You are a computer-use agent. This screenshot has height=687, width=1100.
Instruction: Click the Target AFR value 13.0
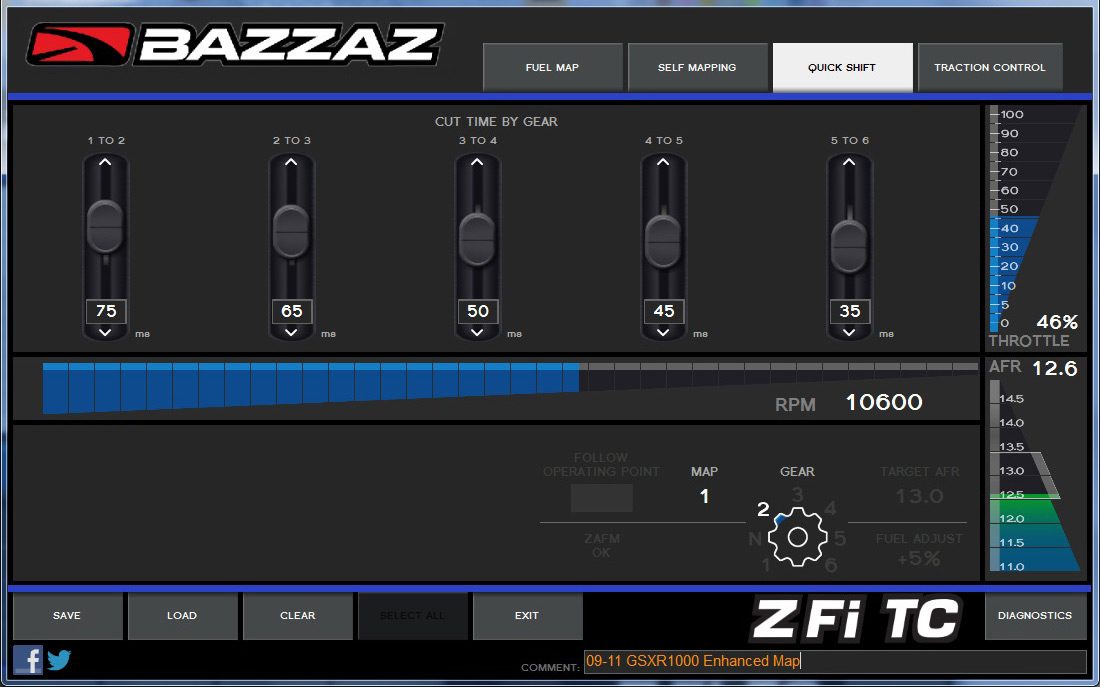(920, 497)
